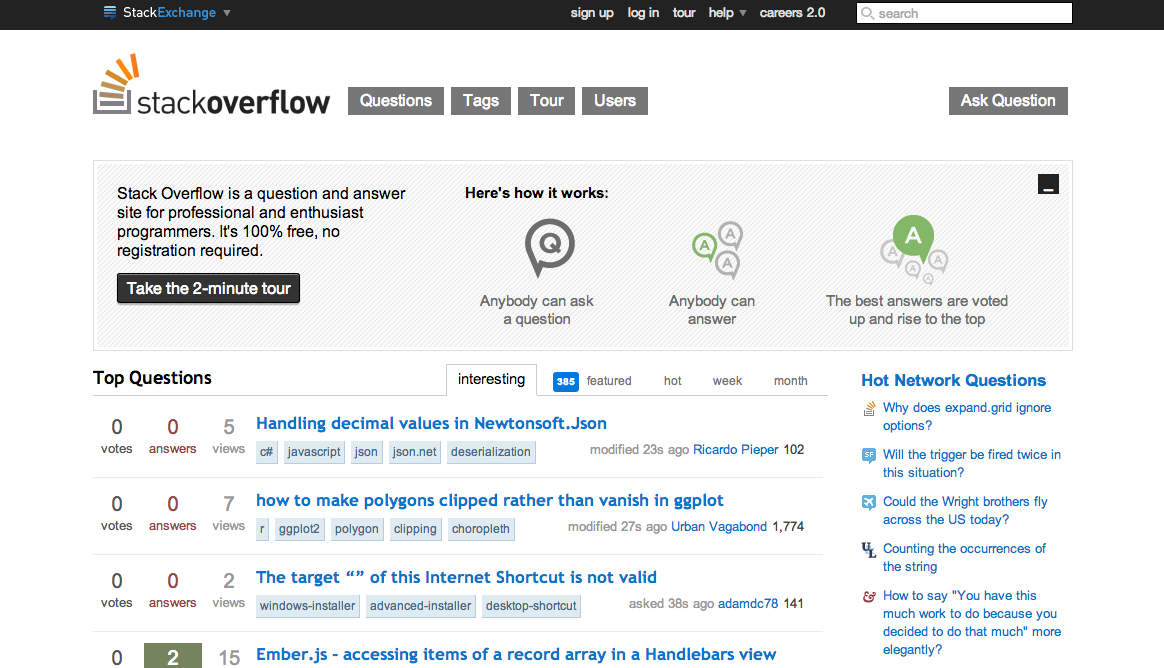This screenshot has height=668, width=1164.
Task: Open the Tour navigation button
Action: tap(546, 101)
